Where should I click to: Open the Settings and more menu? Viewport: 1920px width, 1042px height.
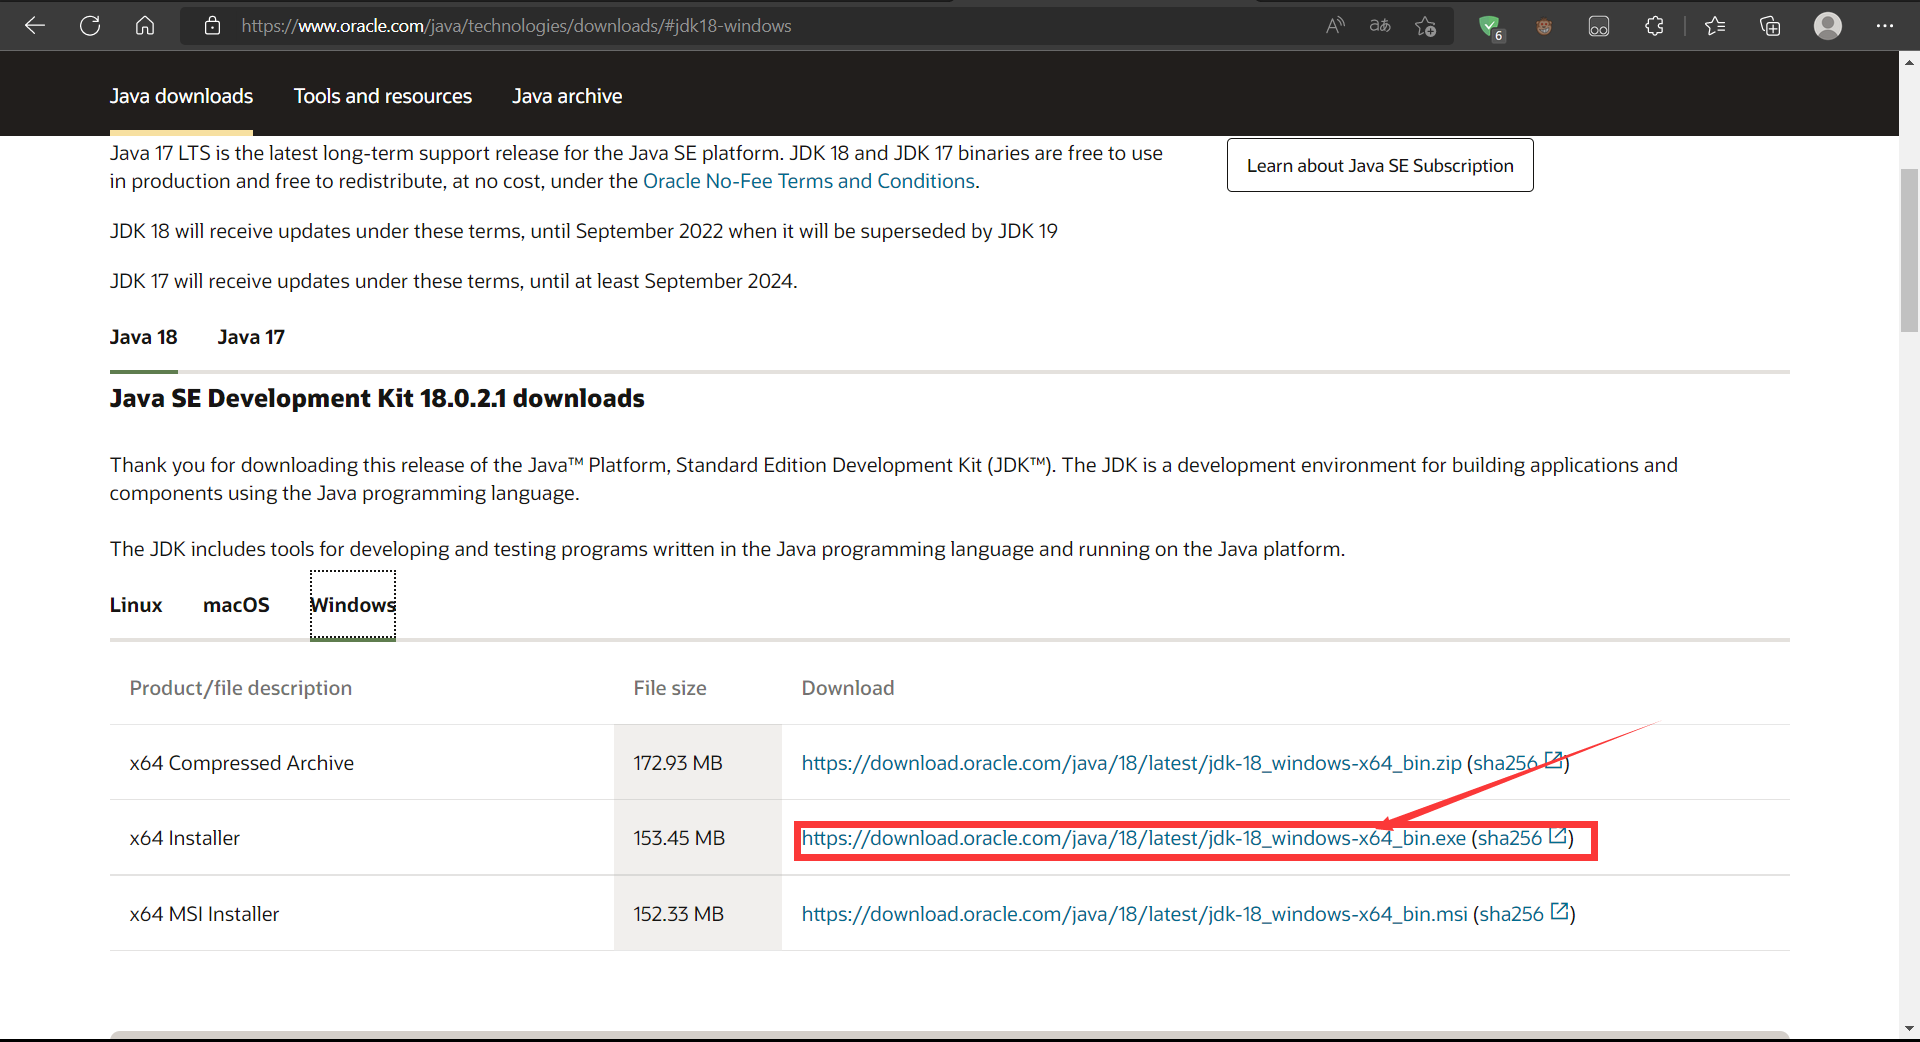[x=1885, y=26]
